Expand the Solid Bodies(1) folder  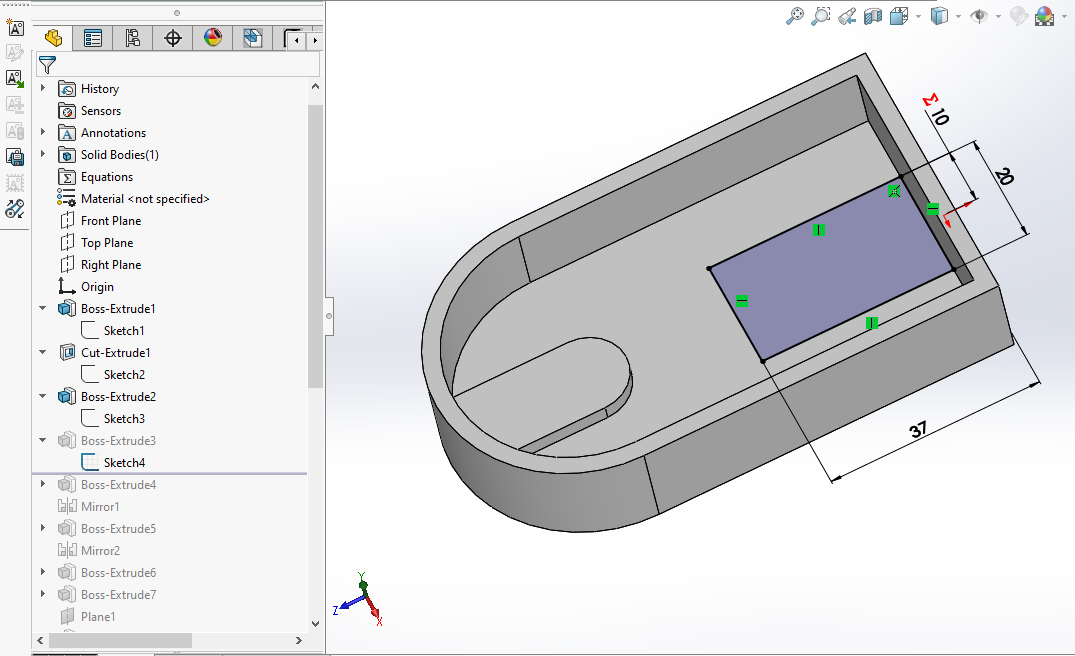(43, 155)
